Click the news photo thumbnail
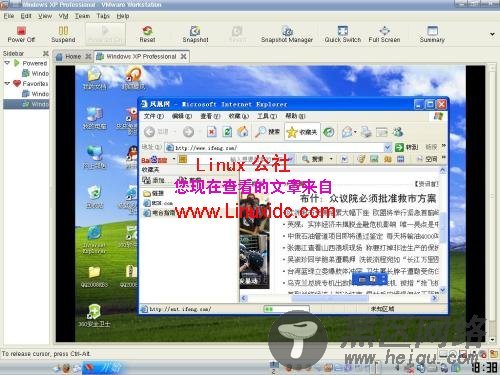Viewport: 500px width, 375px height. click(254, 242)
